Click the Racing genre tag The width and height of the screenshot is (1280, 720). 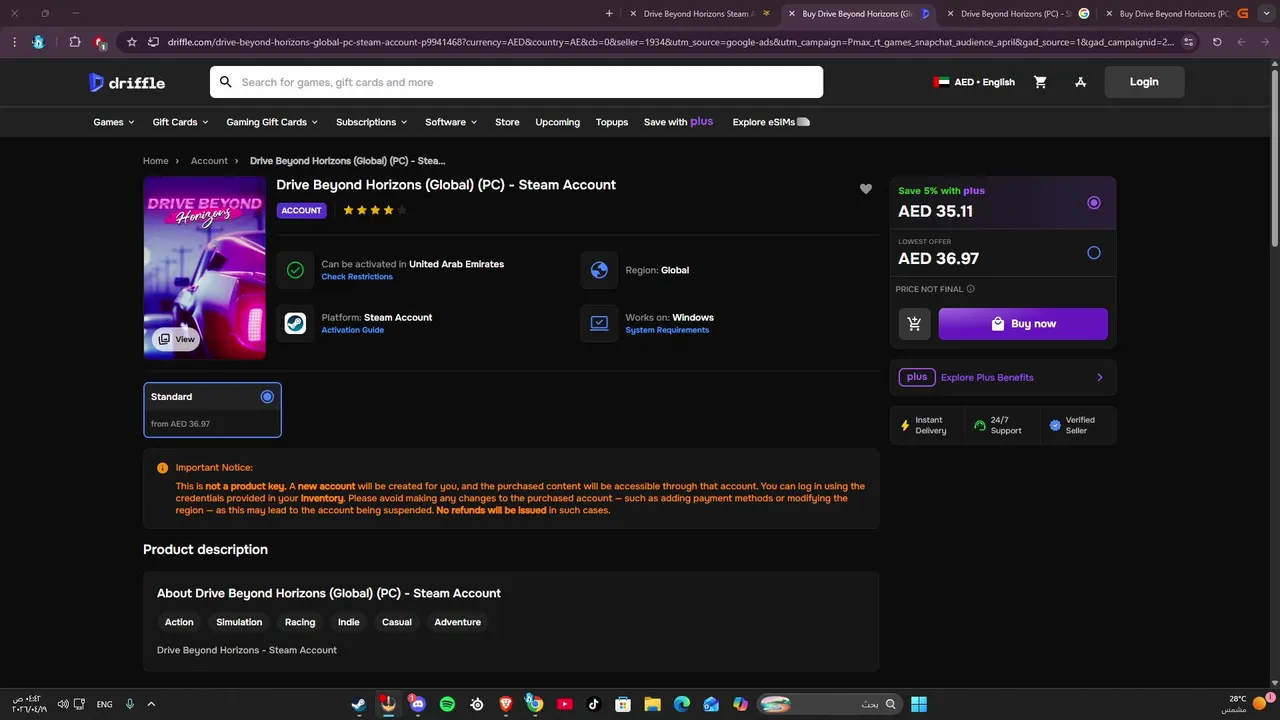point(300,622)
